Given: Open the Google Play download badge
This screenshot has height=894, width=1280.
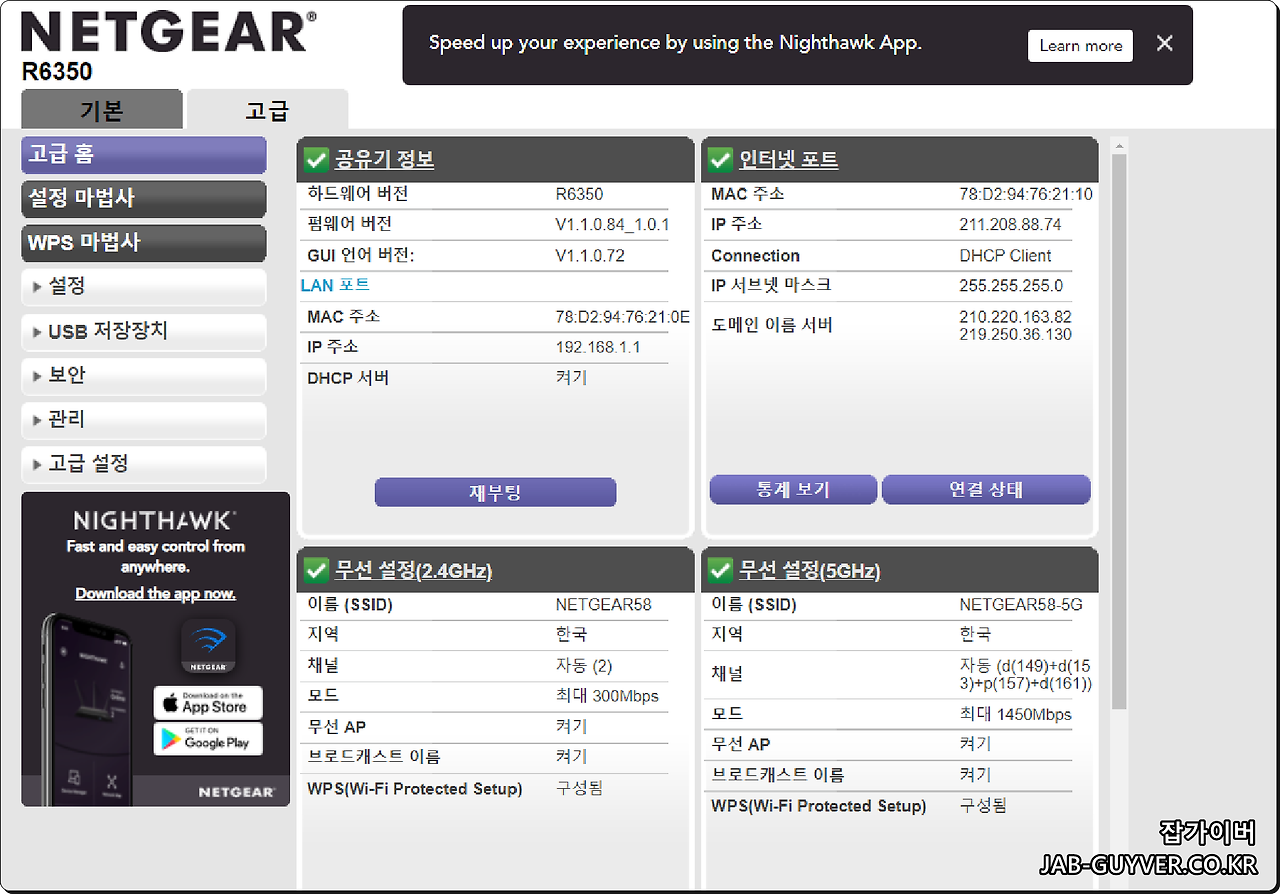Looking at the screenshot, I should (208, 739).
